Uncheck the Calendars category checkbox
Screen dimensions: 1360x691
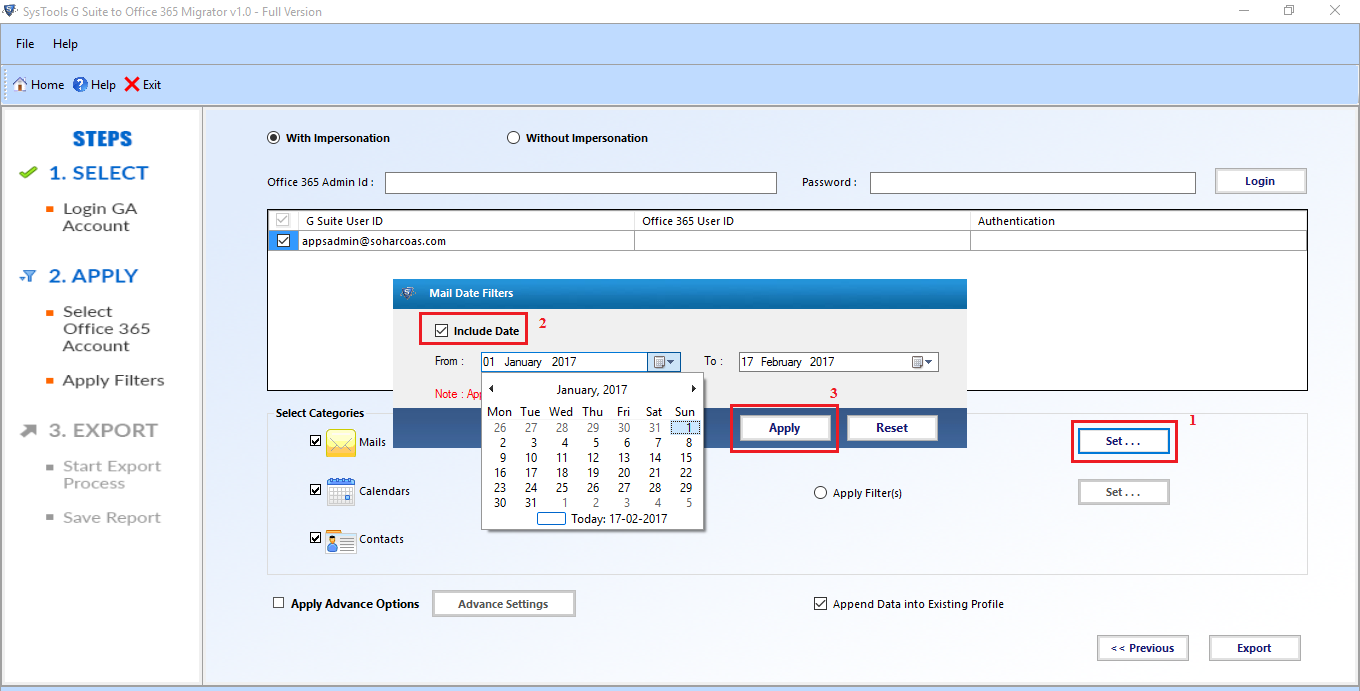[315, 490]
